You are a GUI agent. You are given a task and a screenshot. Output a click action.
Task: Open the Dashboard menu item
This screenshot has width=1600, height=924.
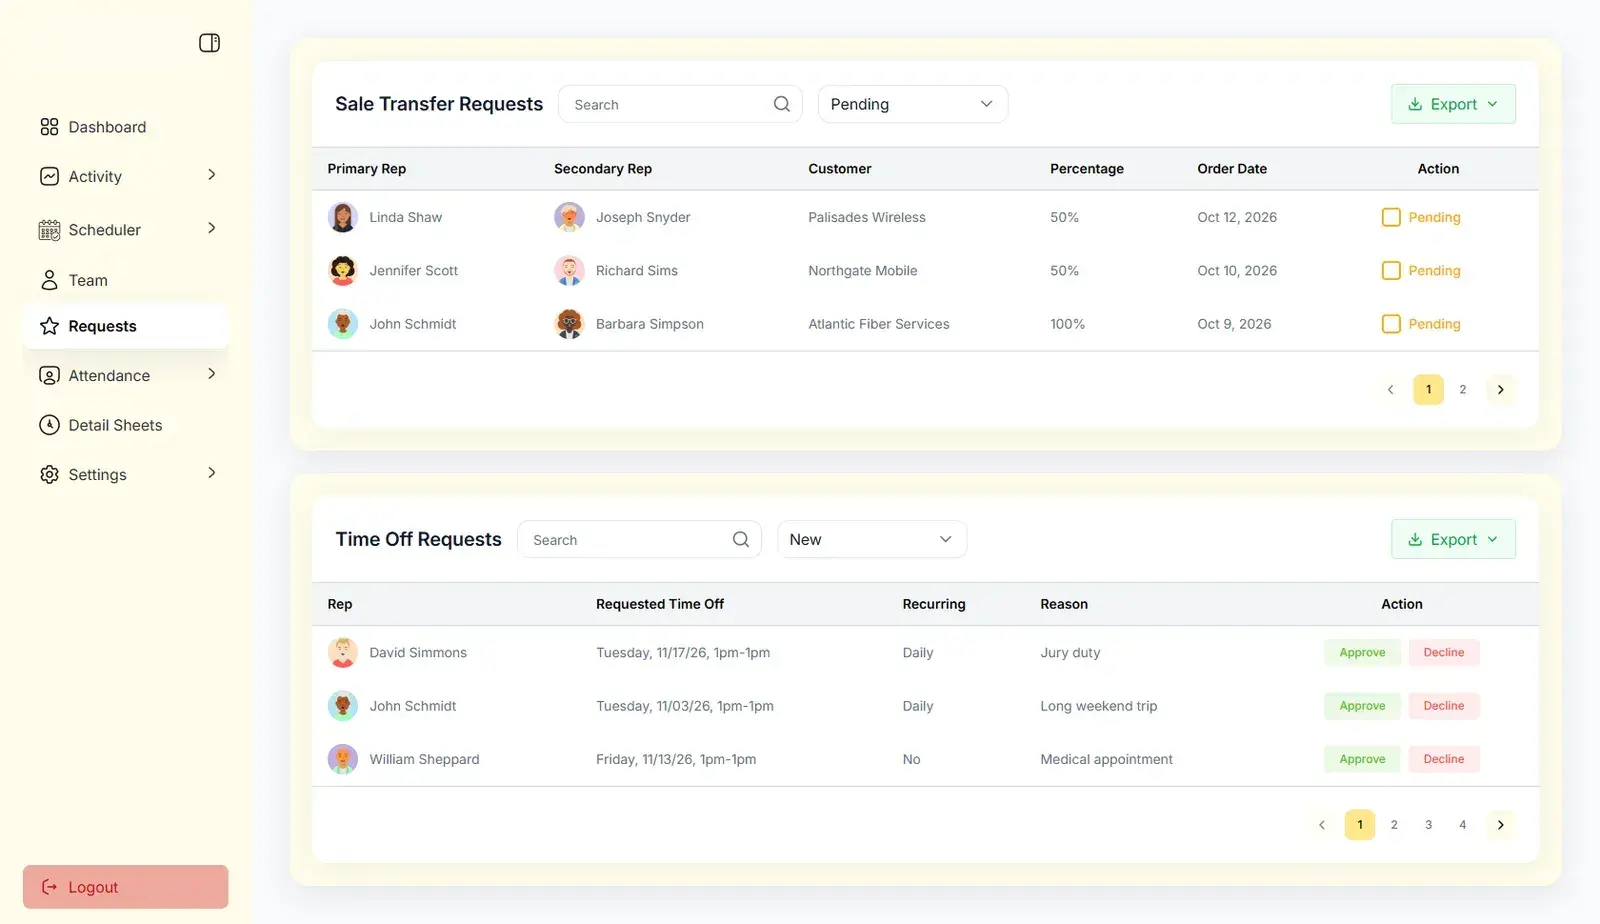pos(126,127)
